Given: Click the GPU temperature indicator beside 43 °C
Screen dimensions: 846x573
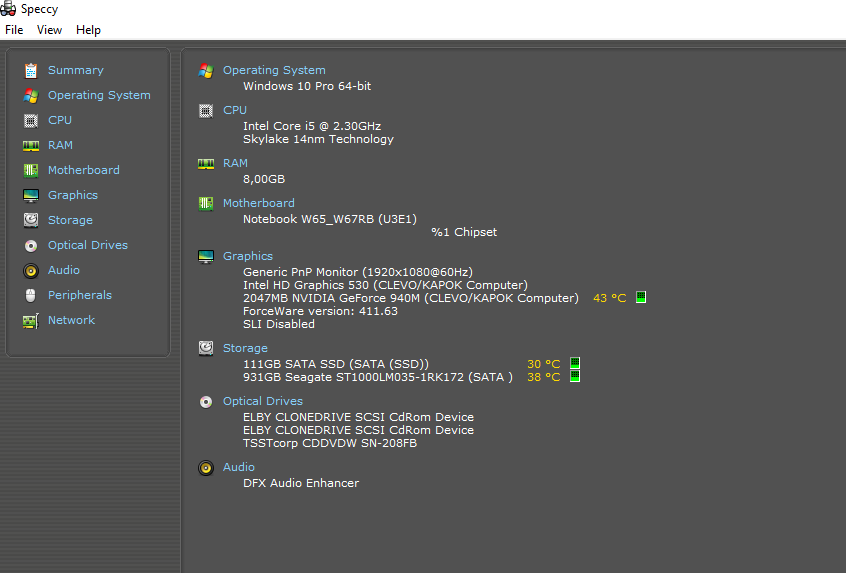Looking at the screenshot, I should click(x=641, y=297).
